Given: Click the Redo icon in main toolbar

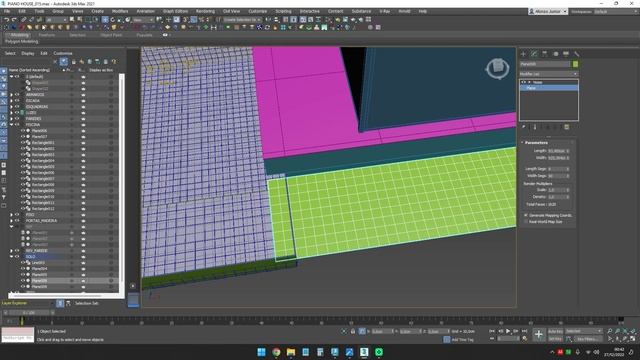Looking at the screenshot, I should tap(14, 20).
